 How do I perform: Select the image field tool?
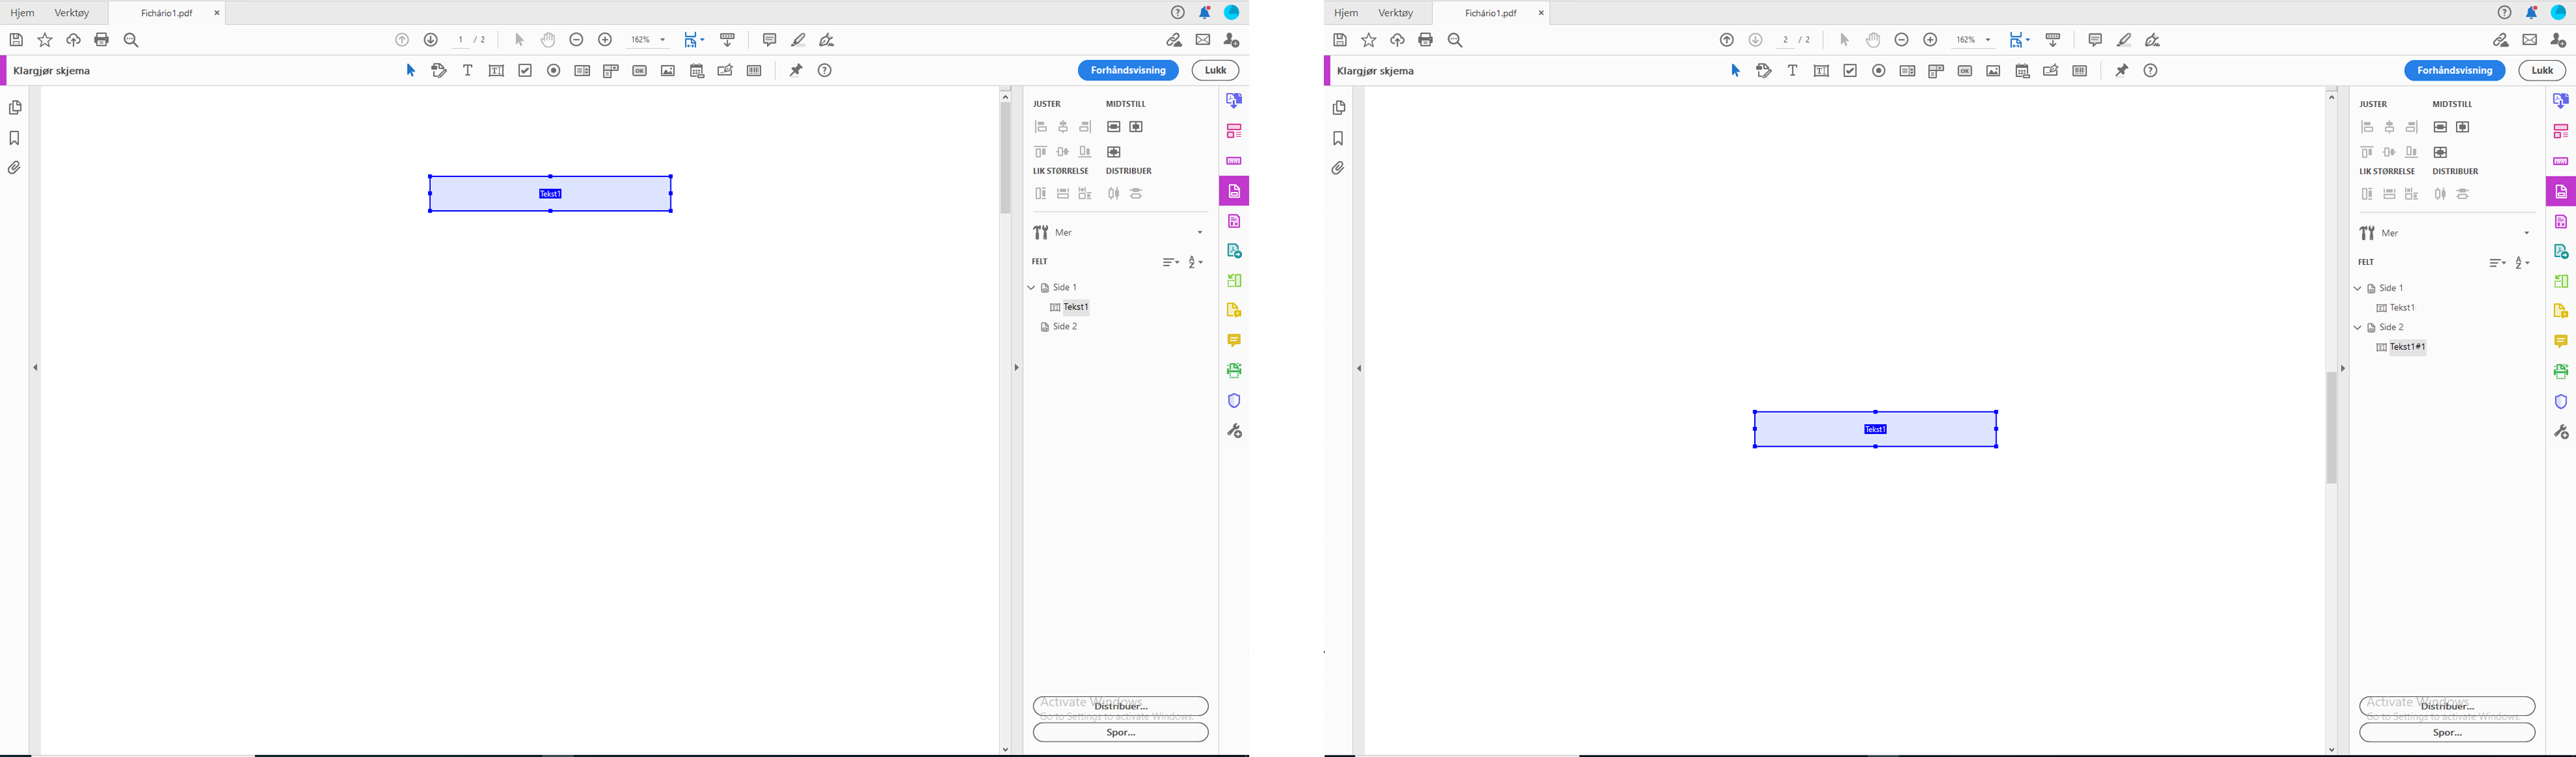coord(667,70)
